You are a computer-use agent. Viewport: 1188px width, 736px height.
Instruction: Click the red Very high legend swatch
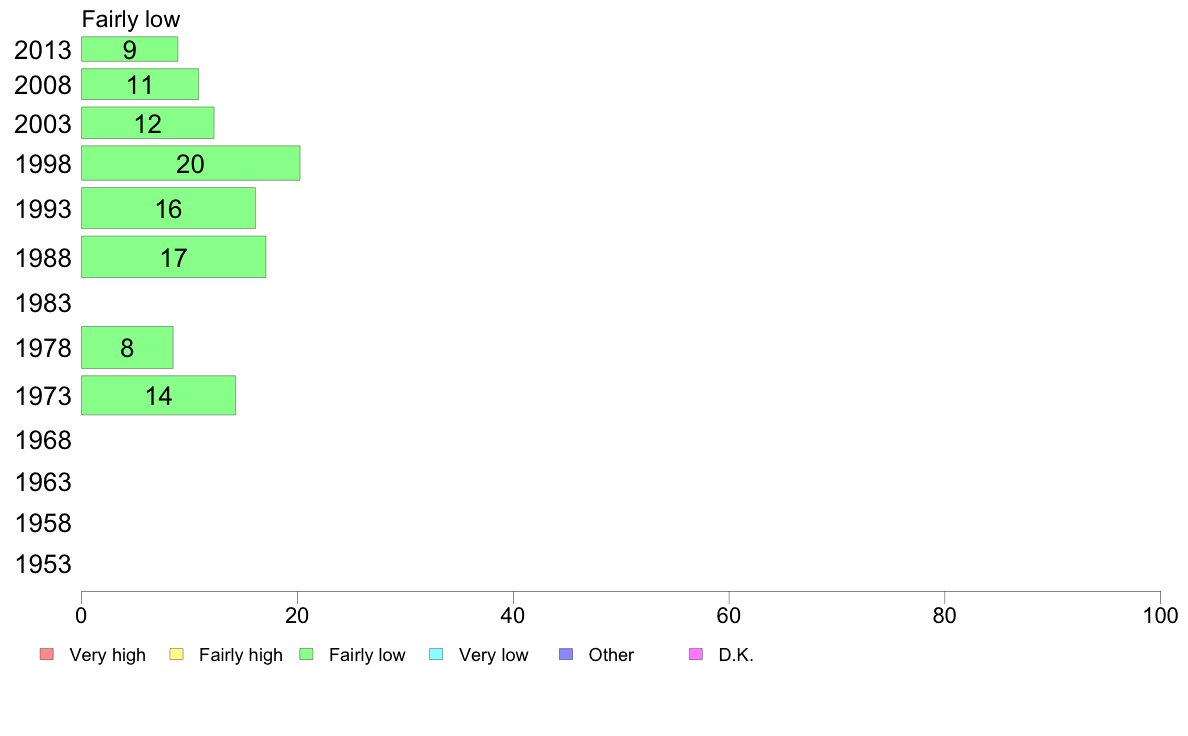[47, 654]
